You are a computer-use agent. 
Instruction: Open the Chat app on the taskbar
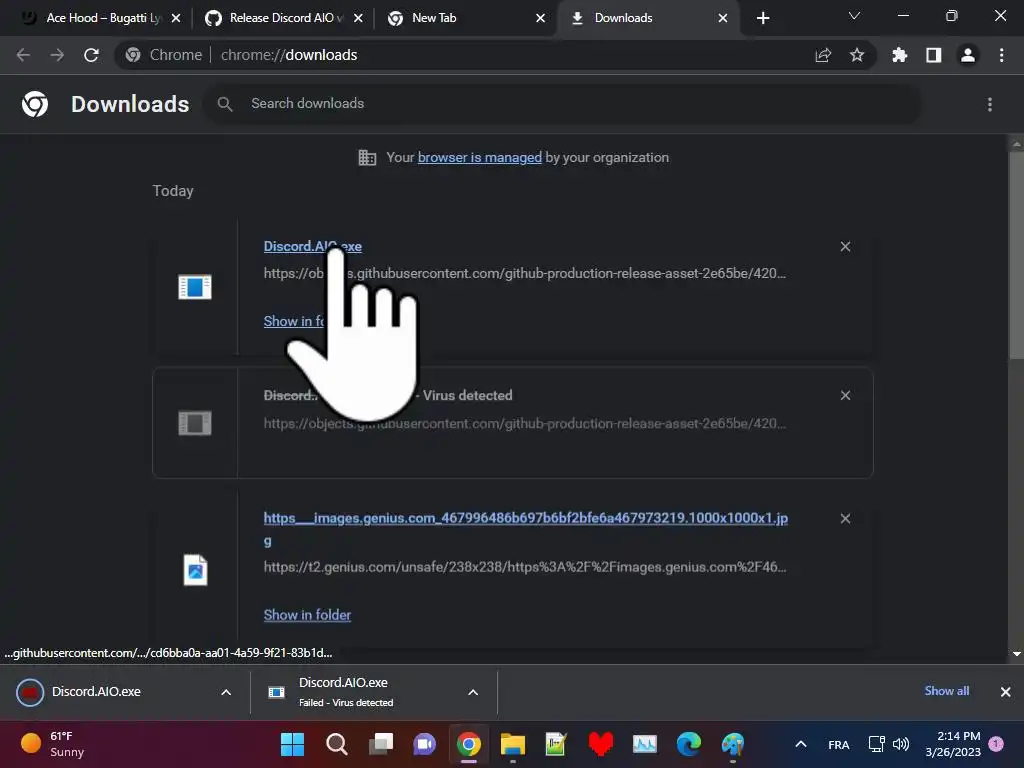pyautogui.click(x=424, y=744)
